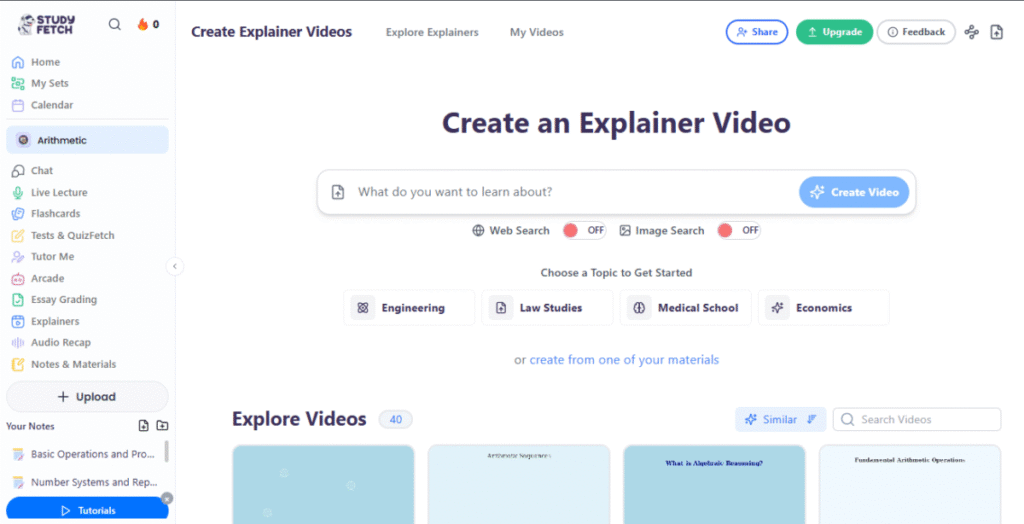1024x524 pixels.
Task: Click the Your Notes list scrollbar
Action: [x=166, y=452]
